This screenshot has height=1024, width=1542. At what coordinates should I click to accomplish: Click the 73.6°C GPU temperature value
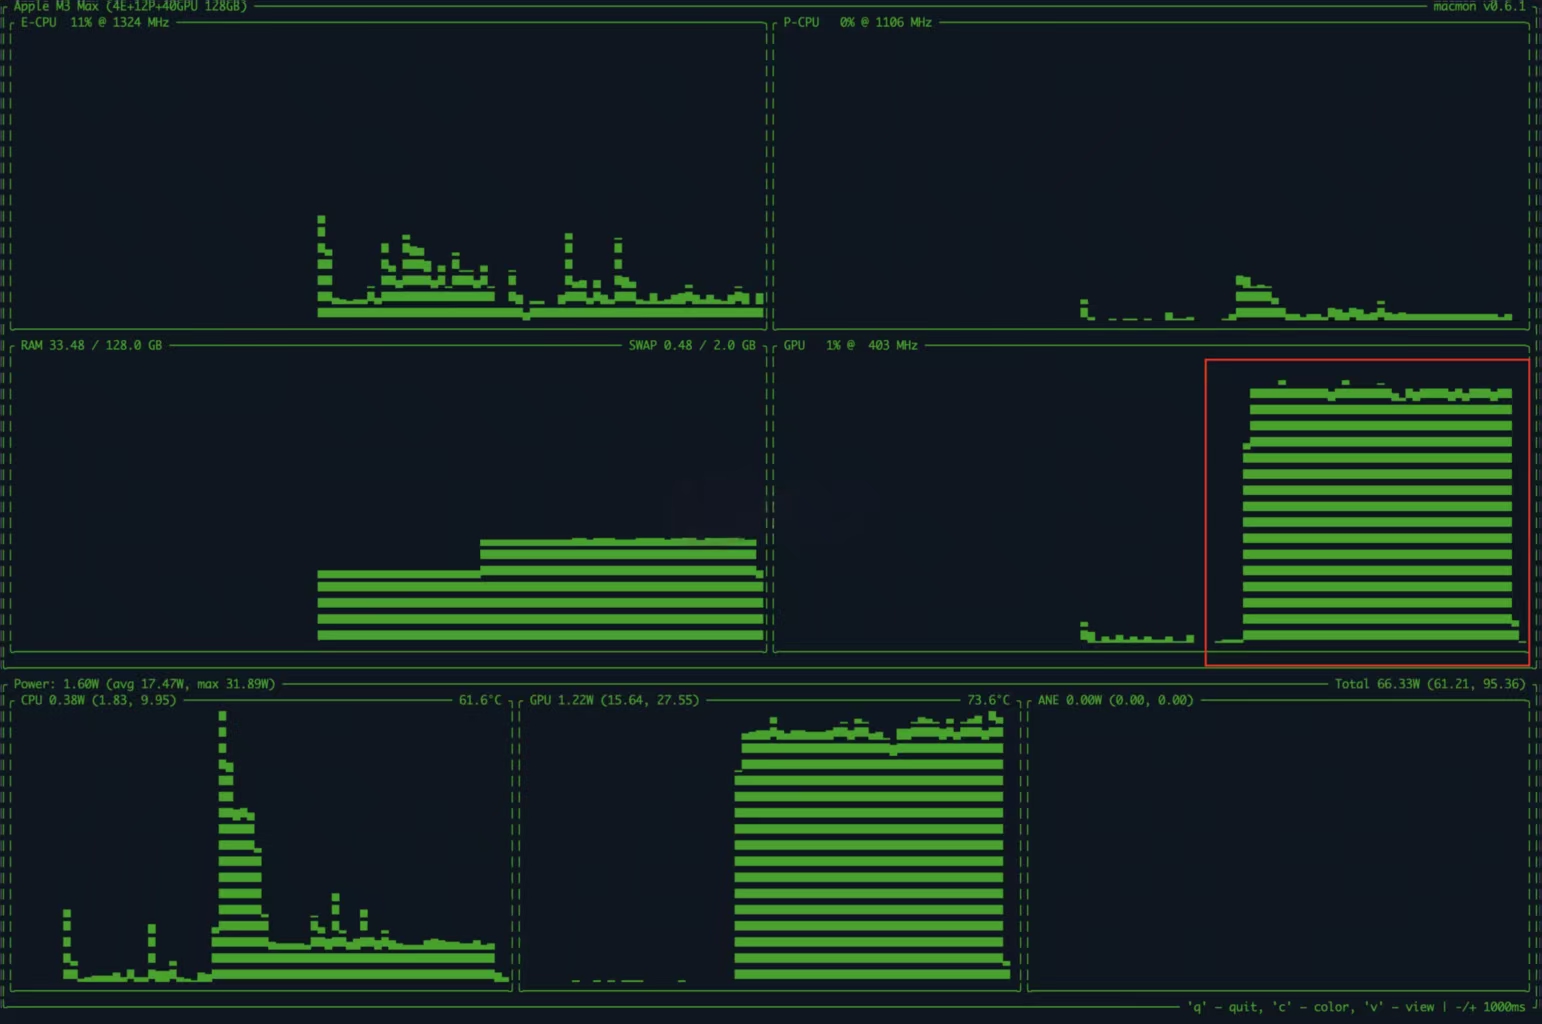(988, 700)
